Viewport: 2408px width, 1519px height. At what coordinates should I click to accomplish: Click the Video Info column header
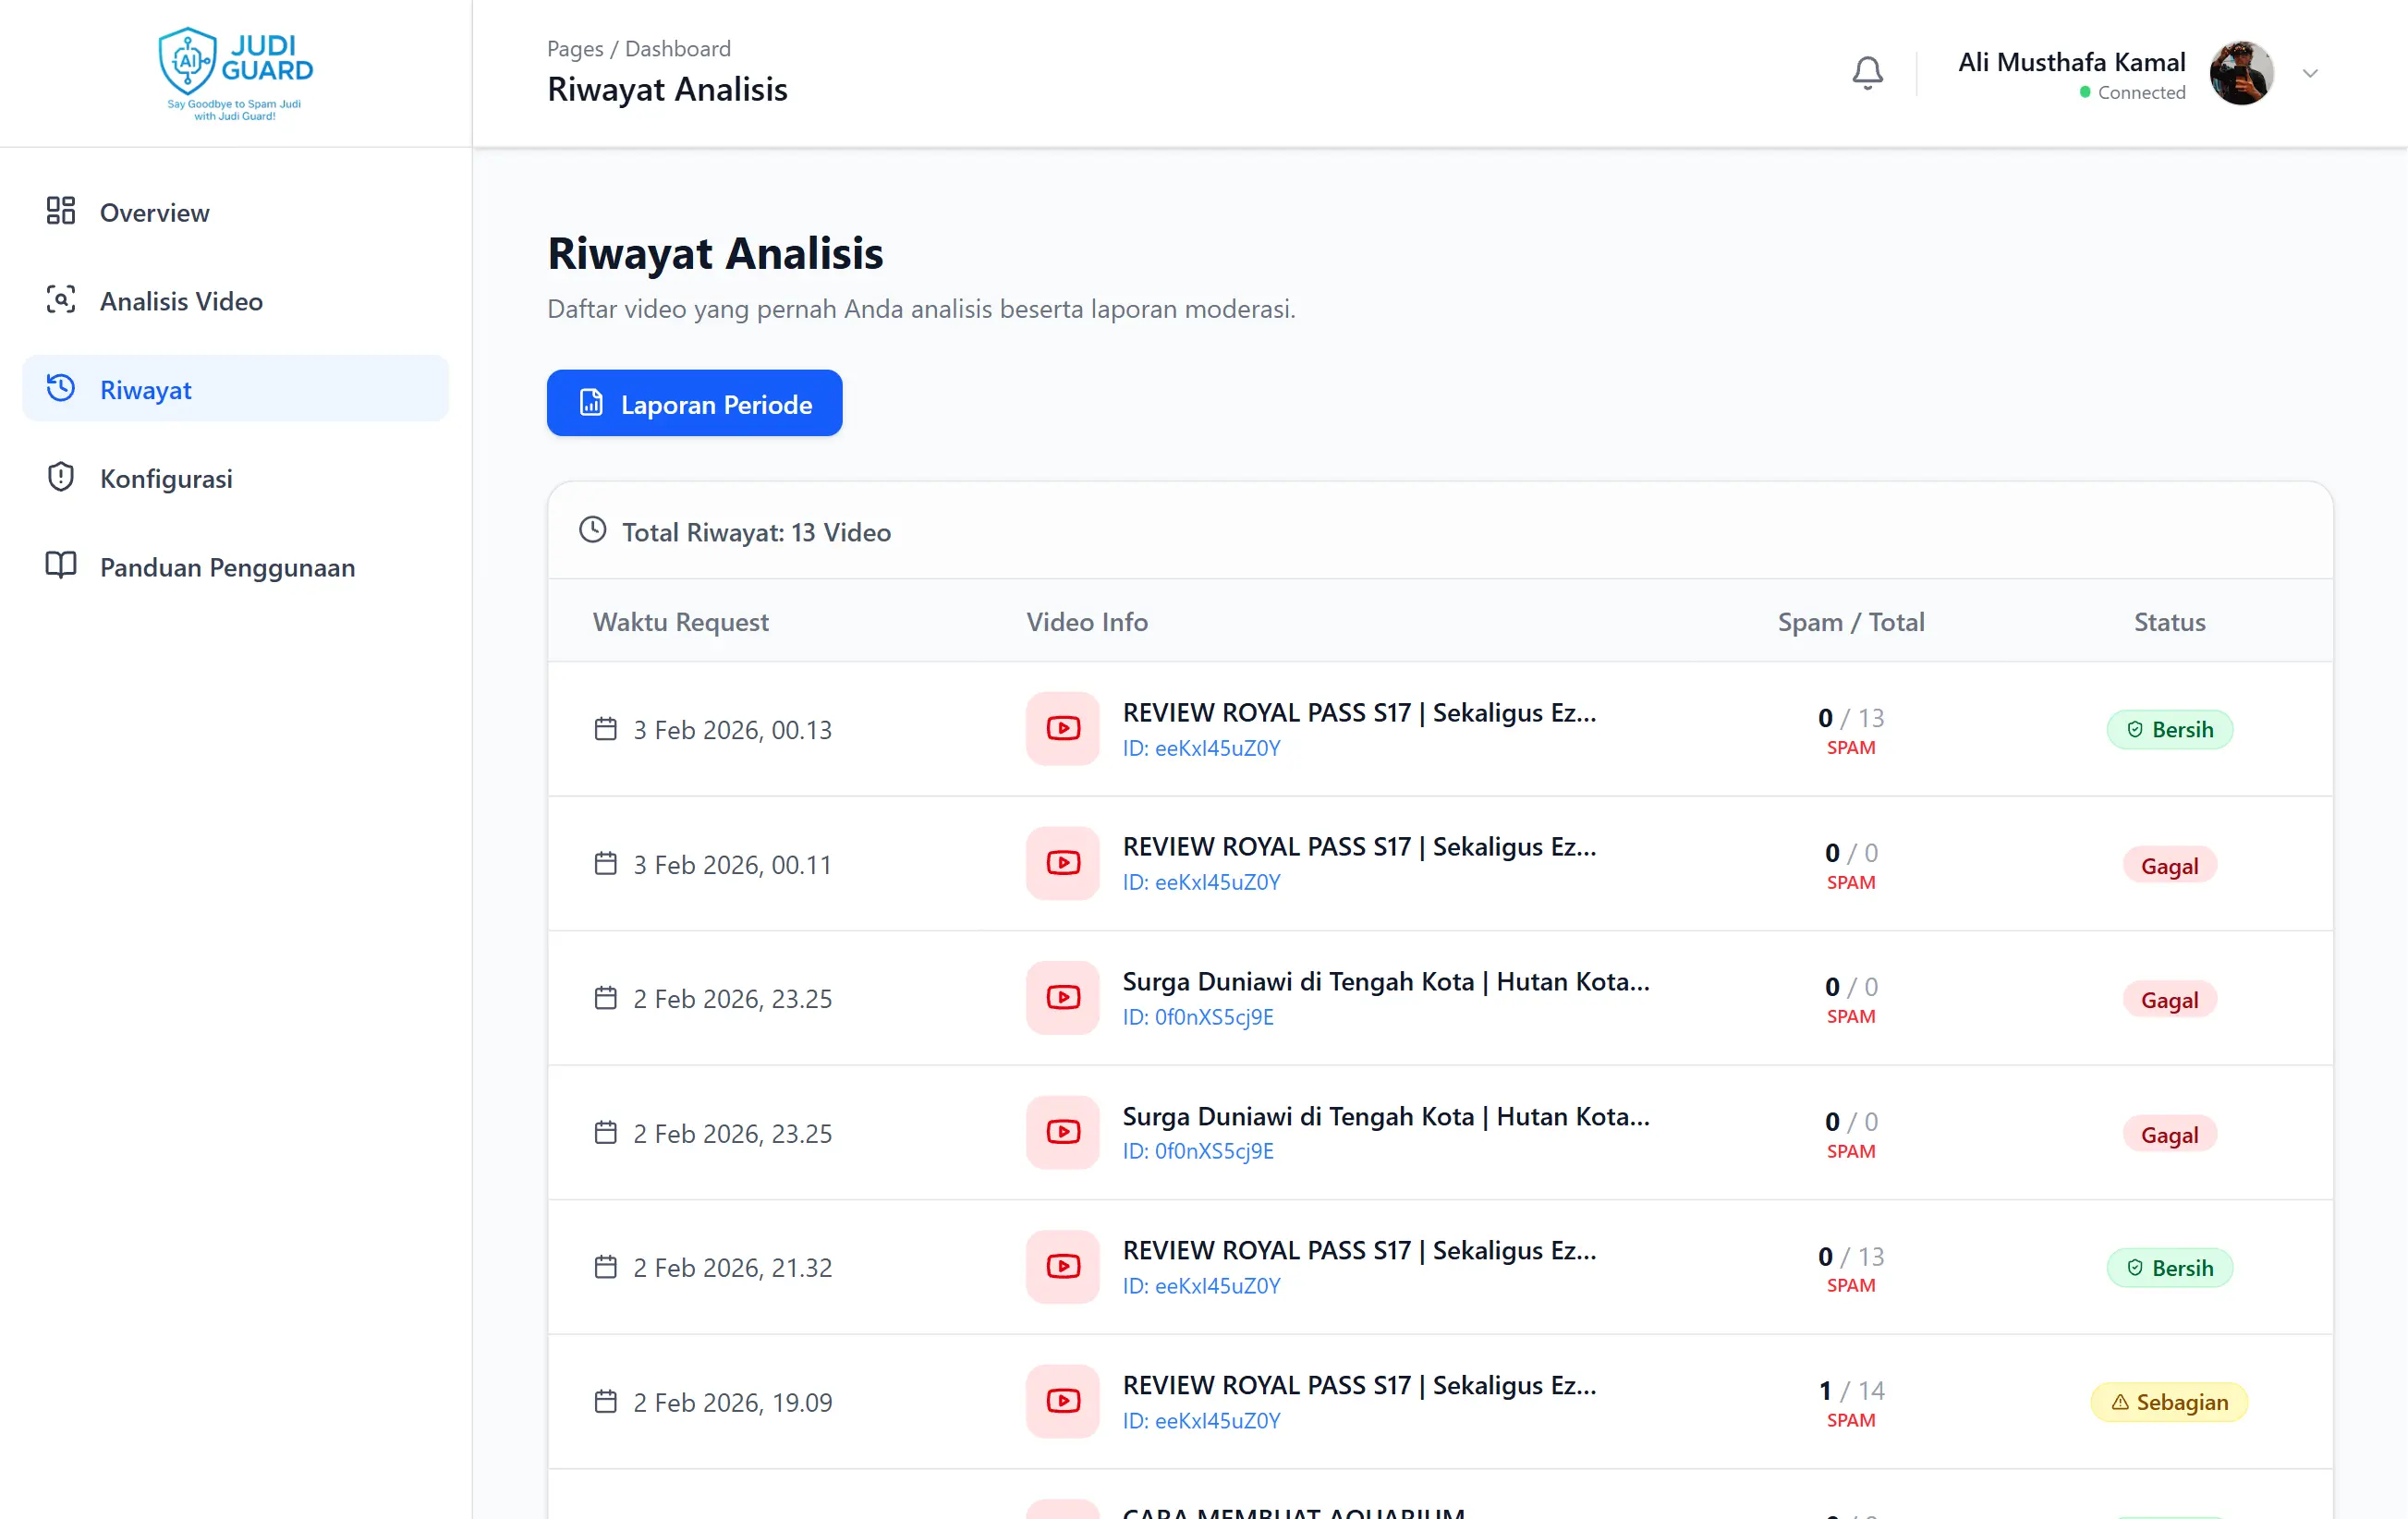point(1087,622)
